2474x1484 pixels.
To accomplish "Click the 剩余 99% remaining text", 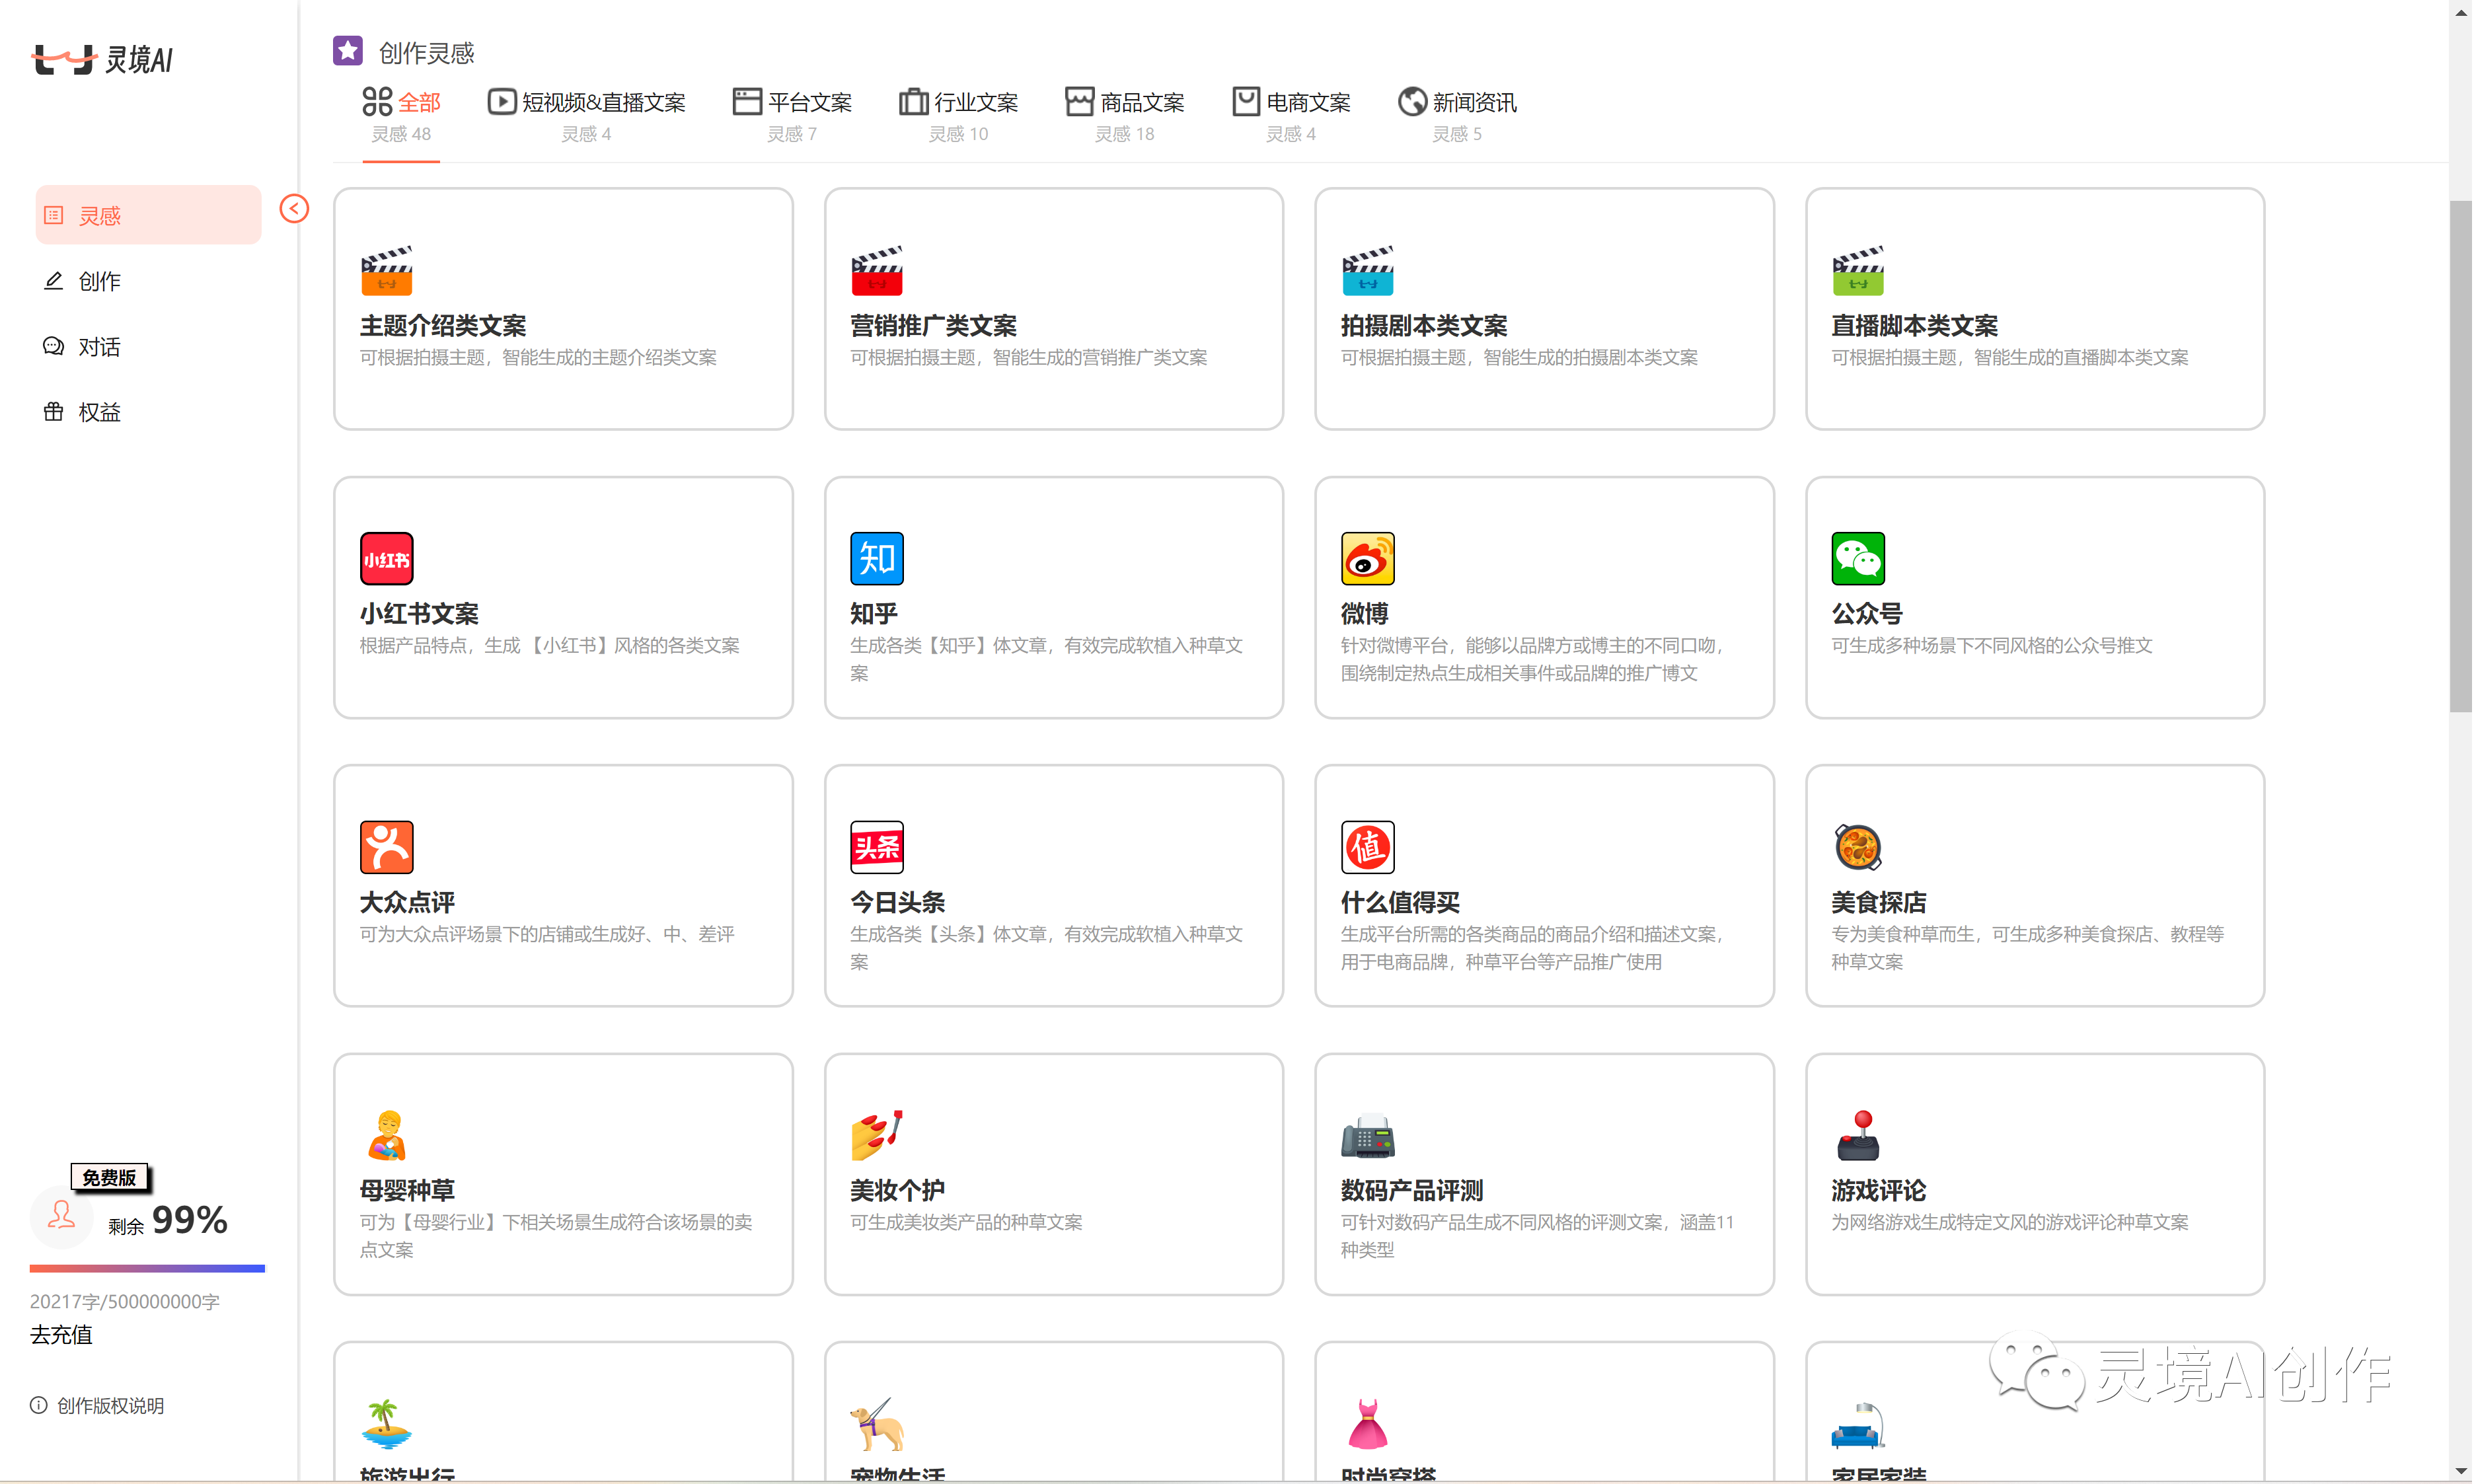I will 168,1220.
